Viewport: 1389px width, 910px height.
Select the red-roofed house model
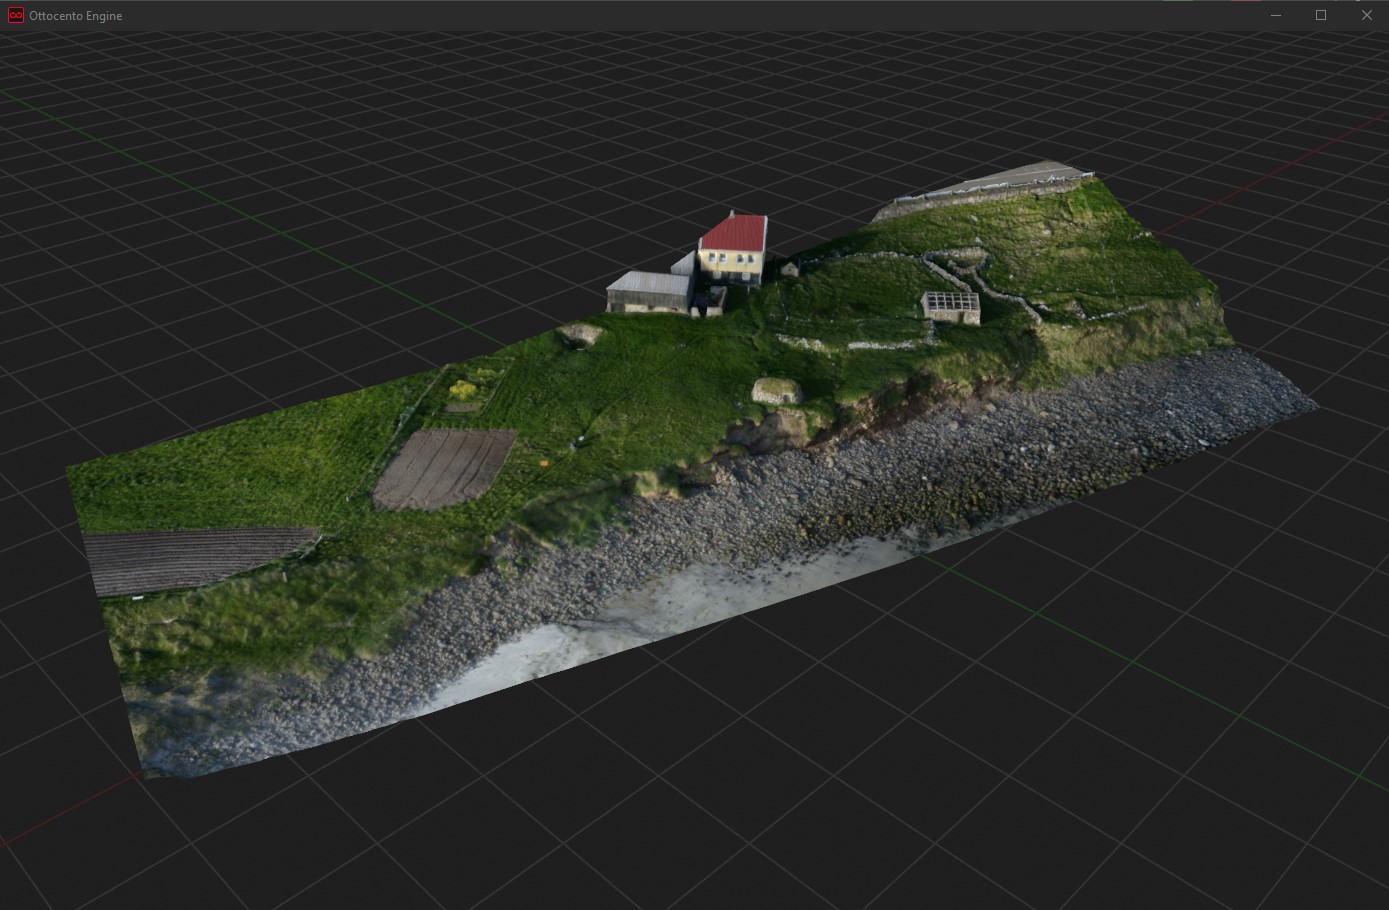(x=733, y=248)
